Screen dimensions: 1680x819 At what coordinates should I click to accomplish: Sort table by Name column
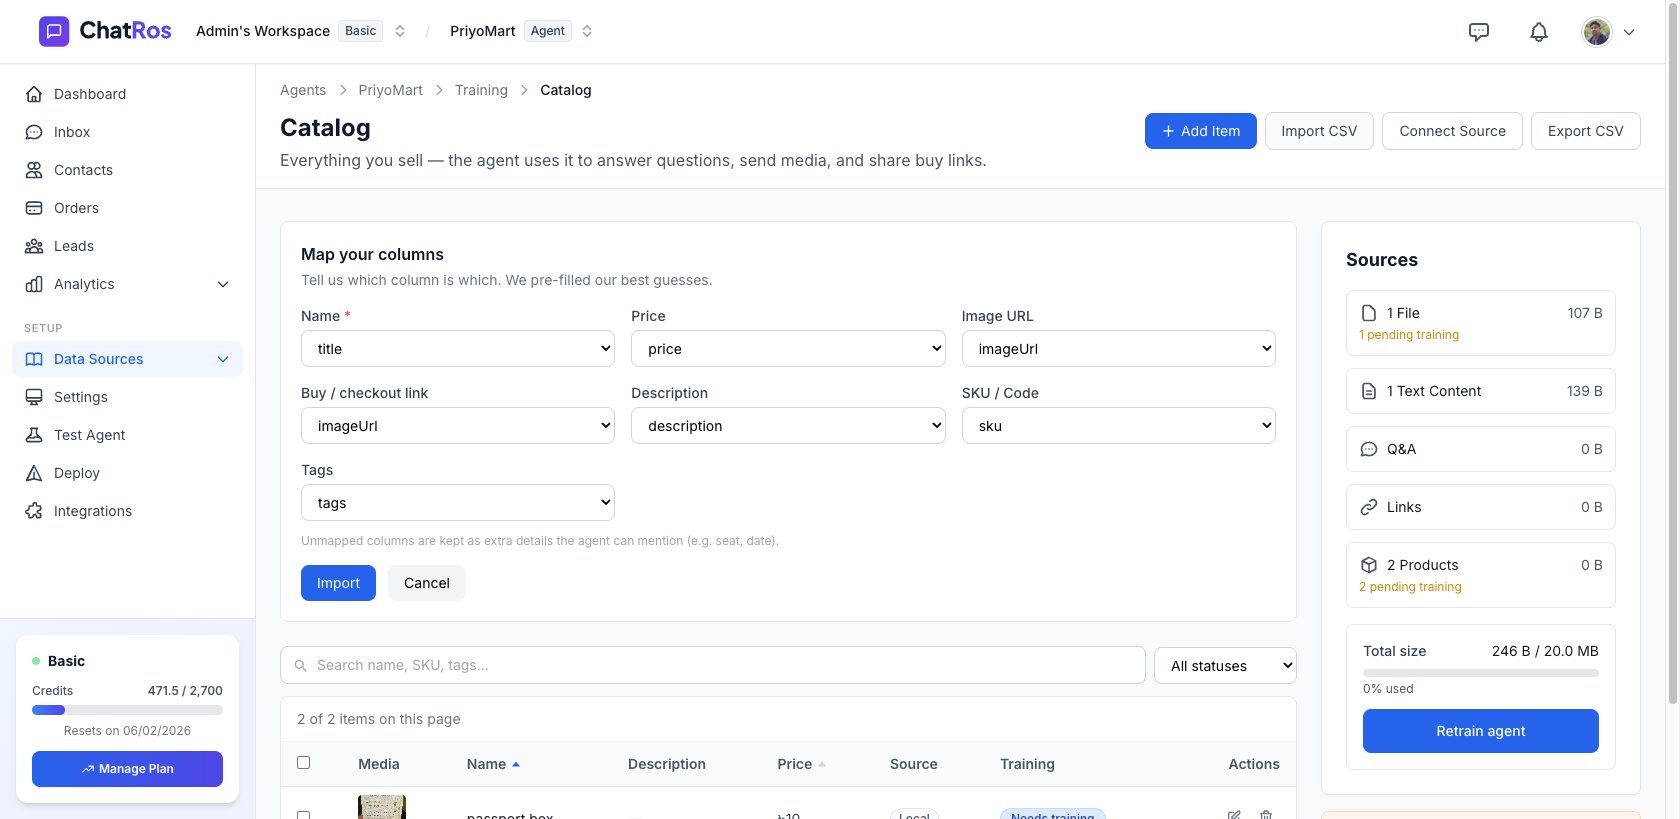point(493,764)
